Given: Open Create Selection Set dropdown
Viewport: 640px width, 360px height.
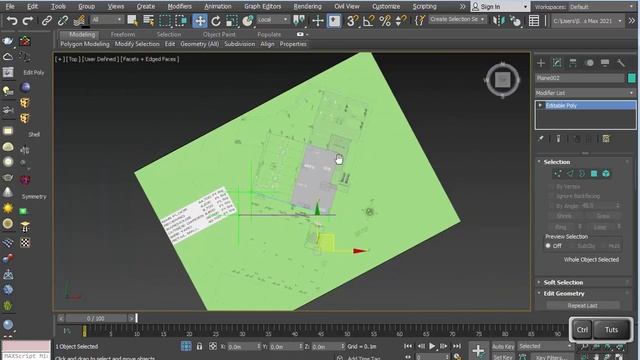Looking at the screenshot, I should point(457,20).
